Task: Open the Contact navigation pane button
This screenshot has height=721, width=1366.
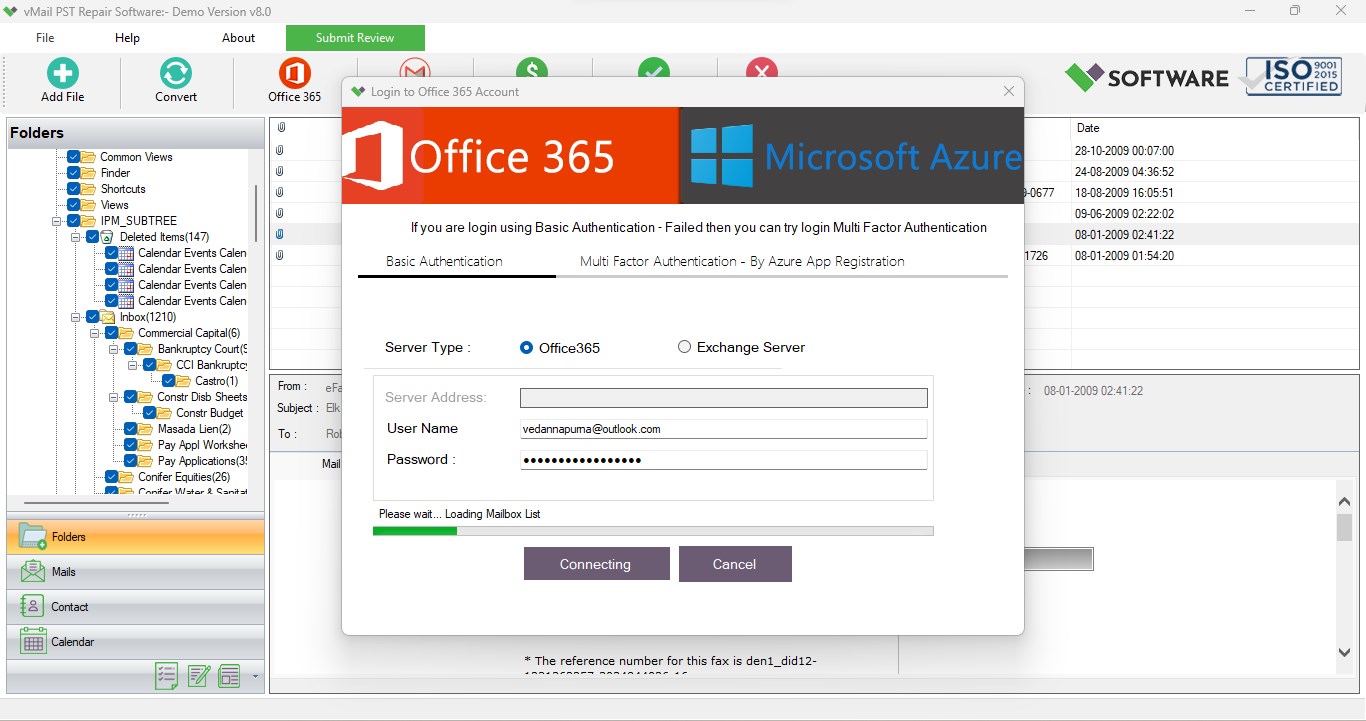Action: 136,607
